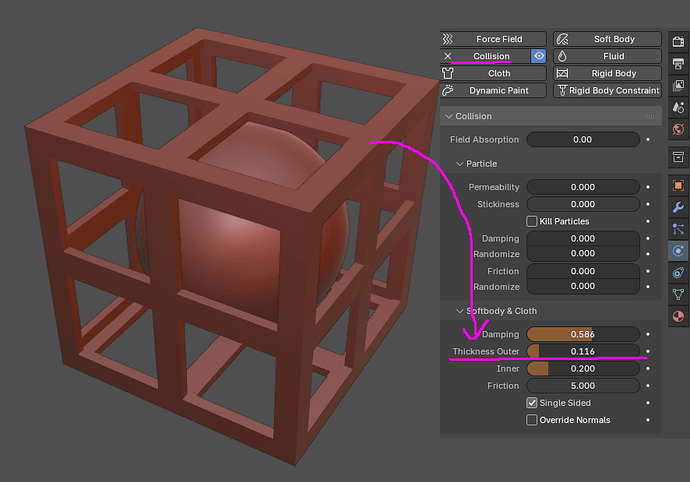The width and height of the screenshot is (690, 482).
Task: Add Soft Body physics
Action: coord(607,39)
